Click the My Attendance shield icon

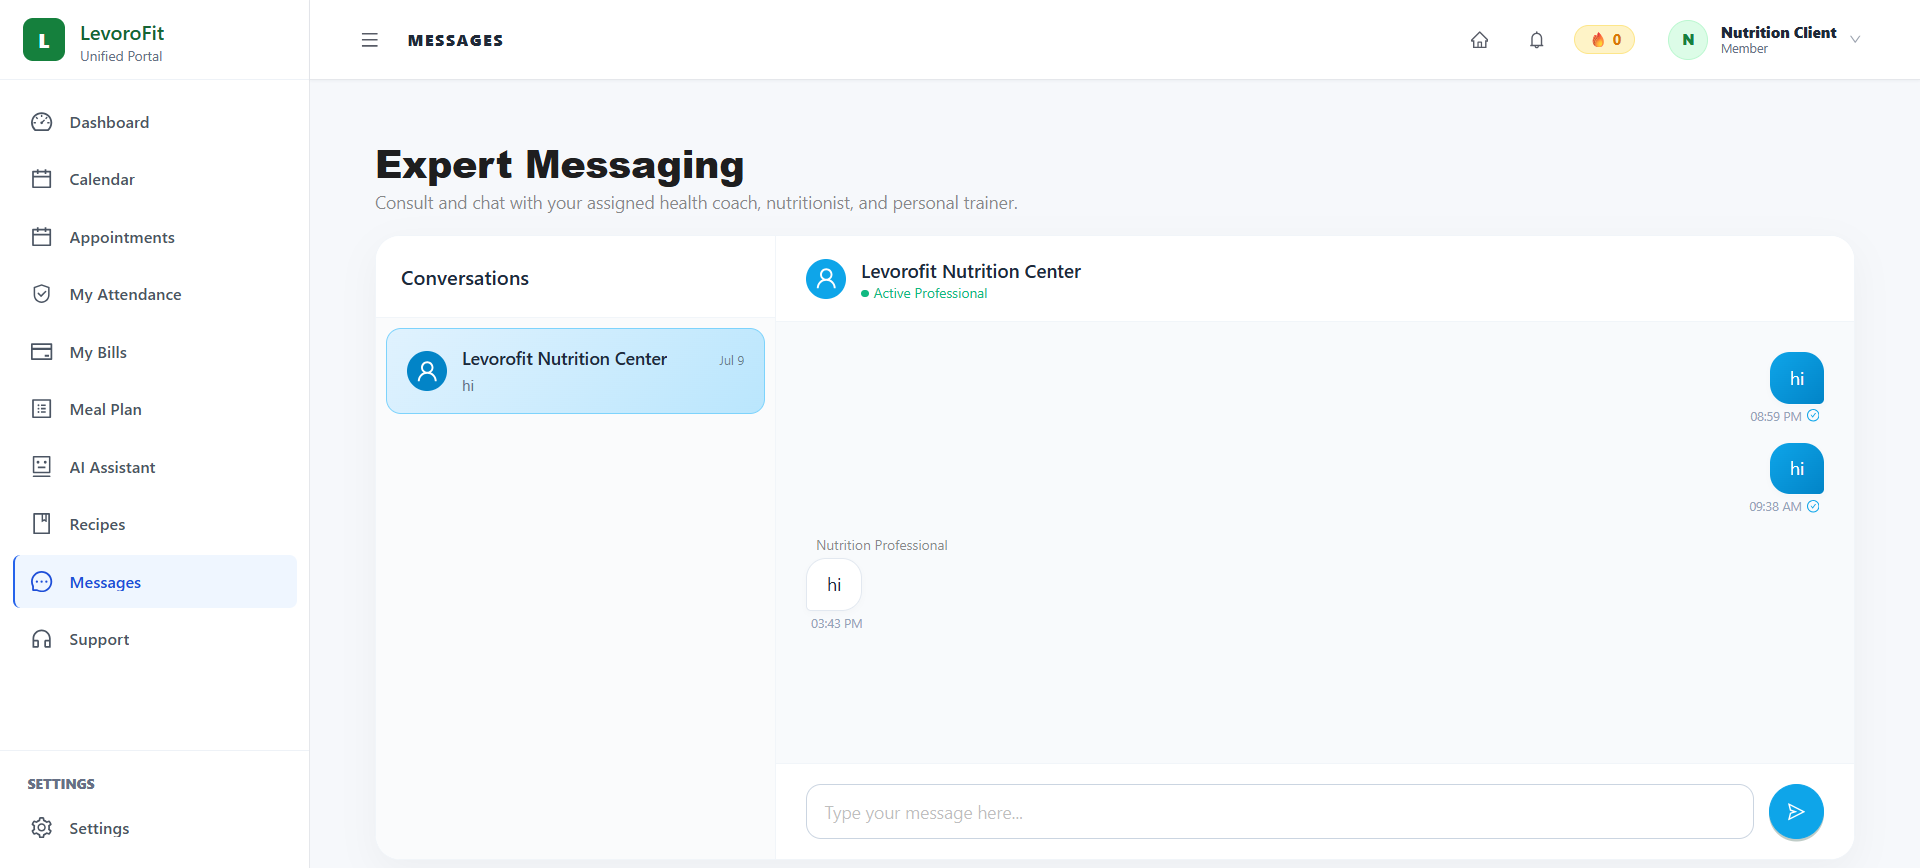tap(42, 294)
